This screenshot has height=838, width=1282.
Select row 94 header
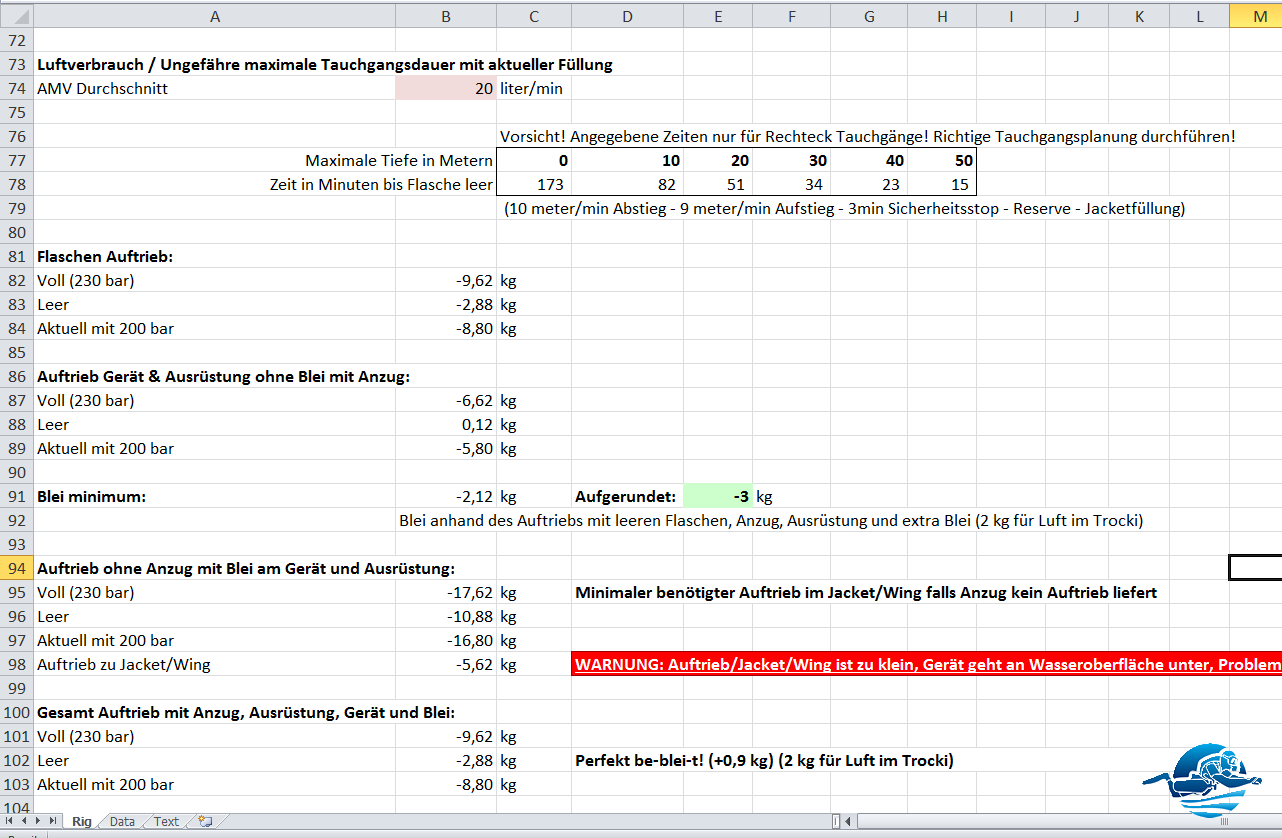pos(16,568)
